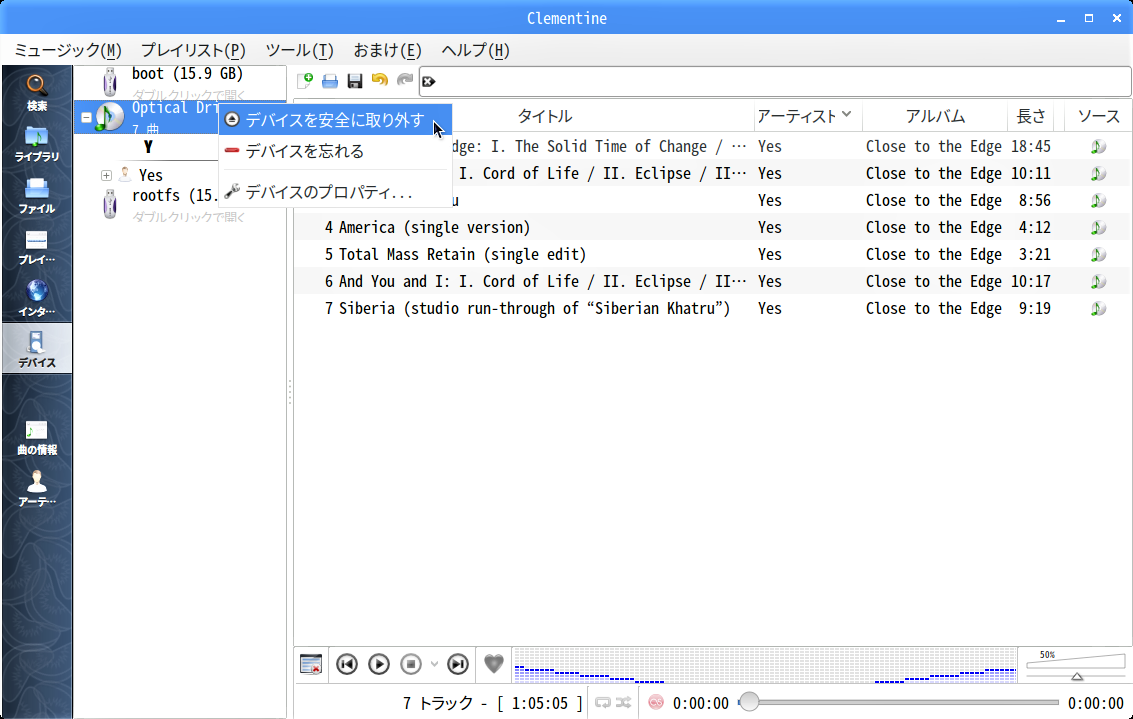Start playback with the play button
This screenshot has height=719, width=1133.
tap(379, 664)
